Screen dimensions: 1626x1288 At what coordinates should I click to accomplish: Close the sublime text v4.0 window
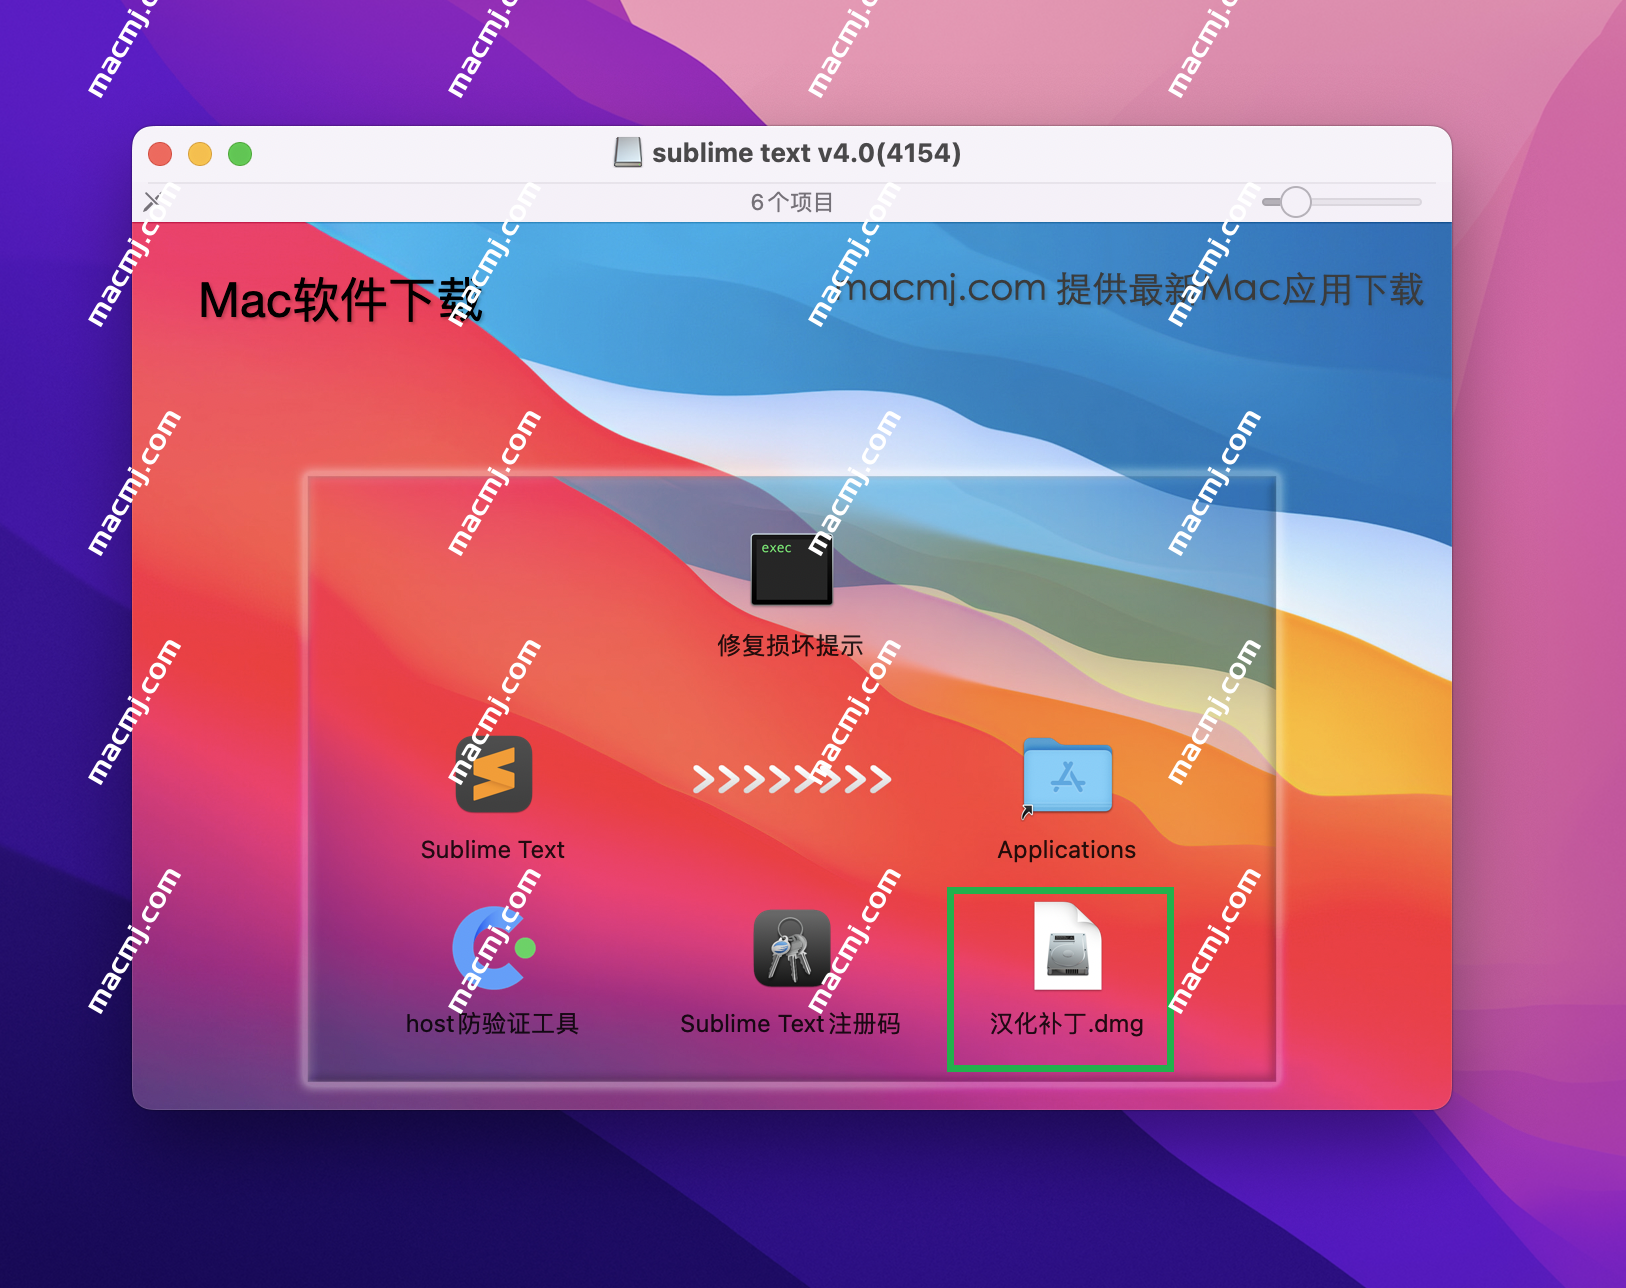click(x=160, y=154)
